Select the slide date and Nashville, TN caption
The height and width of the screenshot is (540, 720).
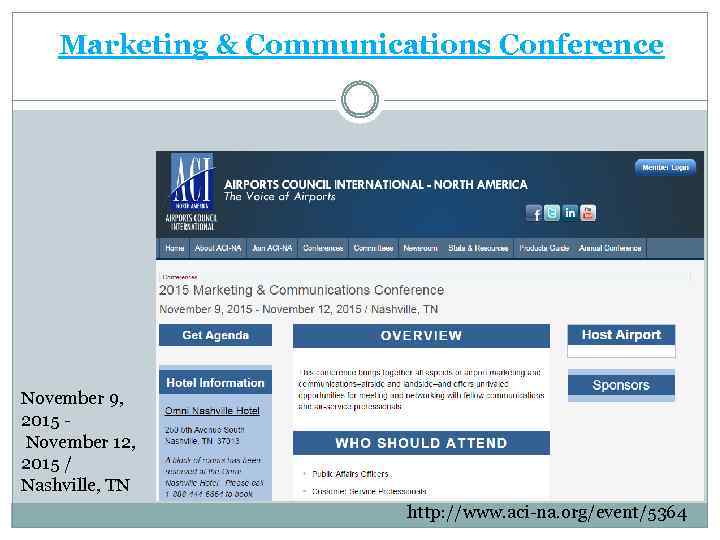tap(78, 441)
